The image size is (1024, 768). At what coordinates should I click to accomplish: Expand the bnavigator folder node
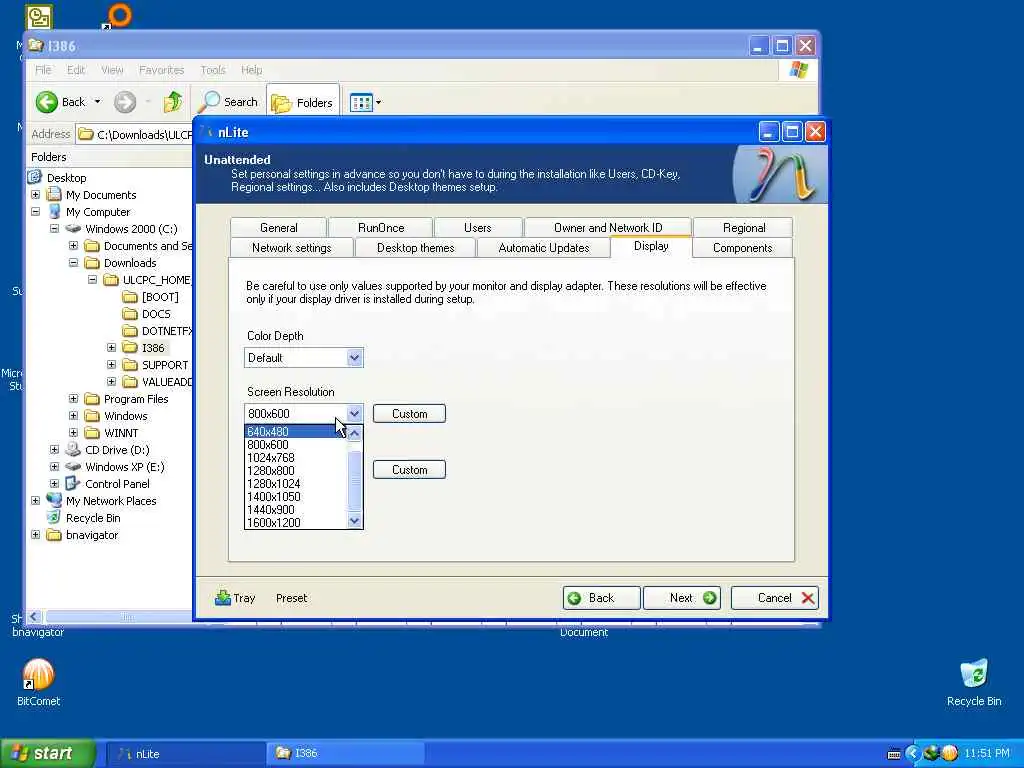pos(35,534)
